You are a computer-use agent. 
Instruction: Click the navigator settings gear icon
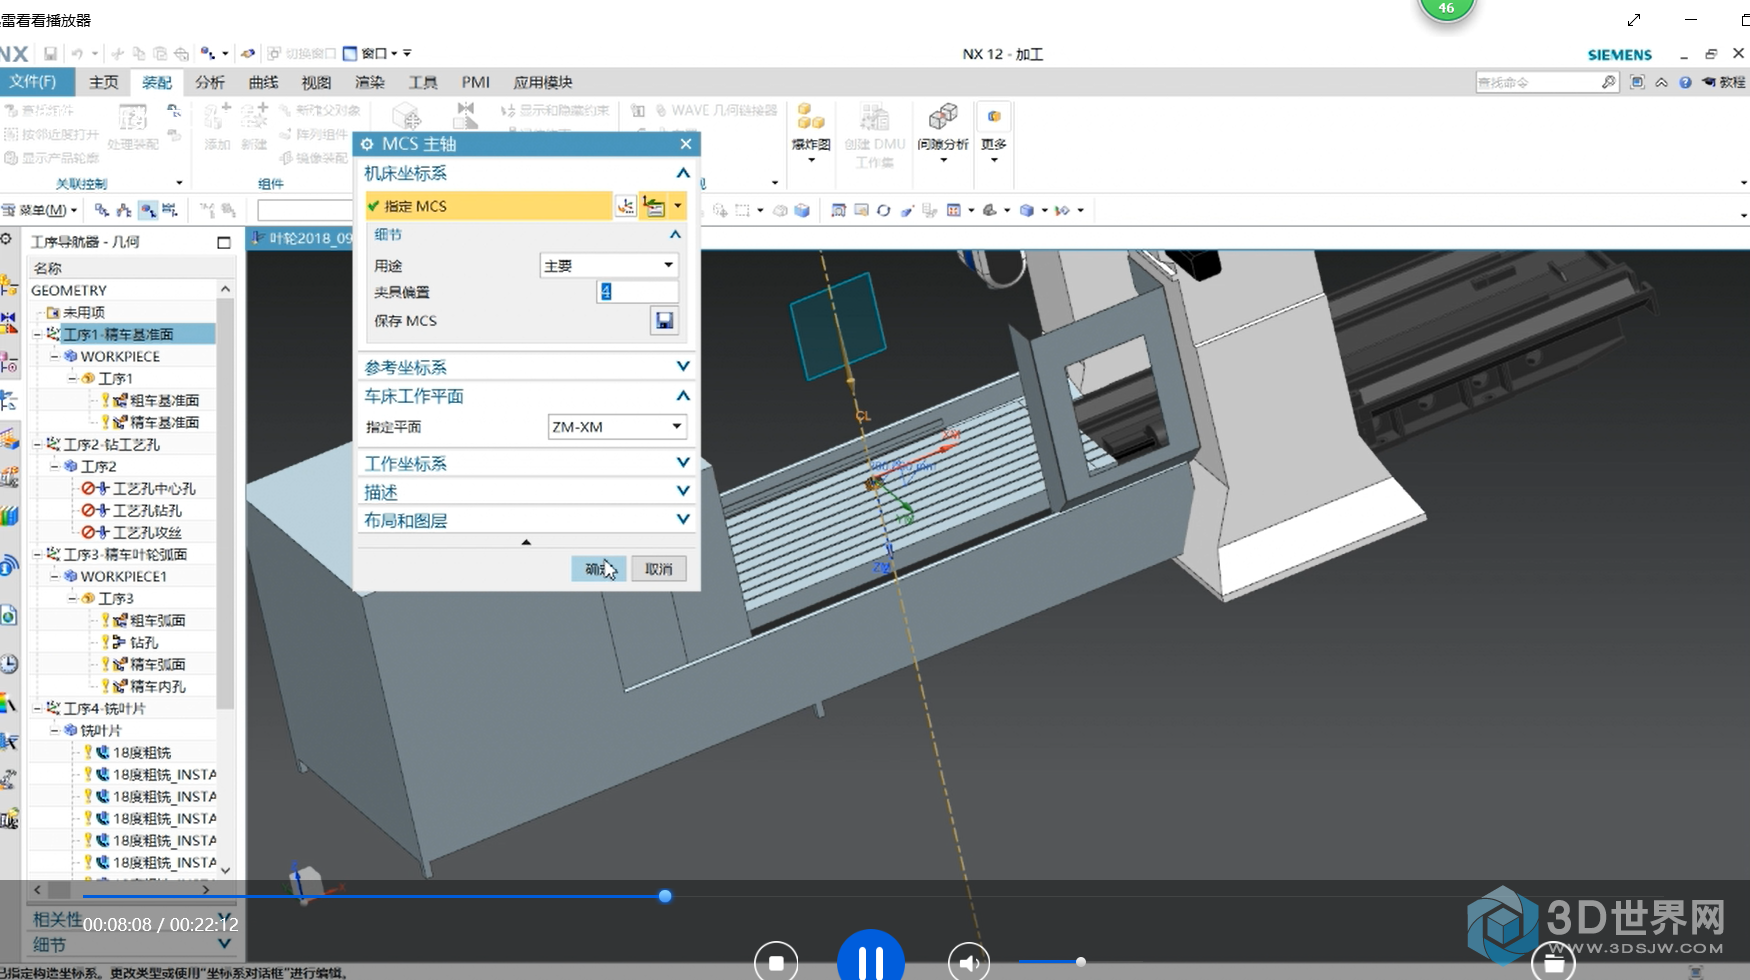[7, 240]
